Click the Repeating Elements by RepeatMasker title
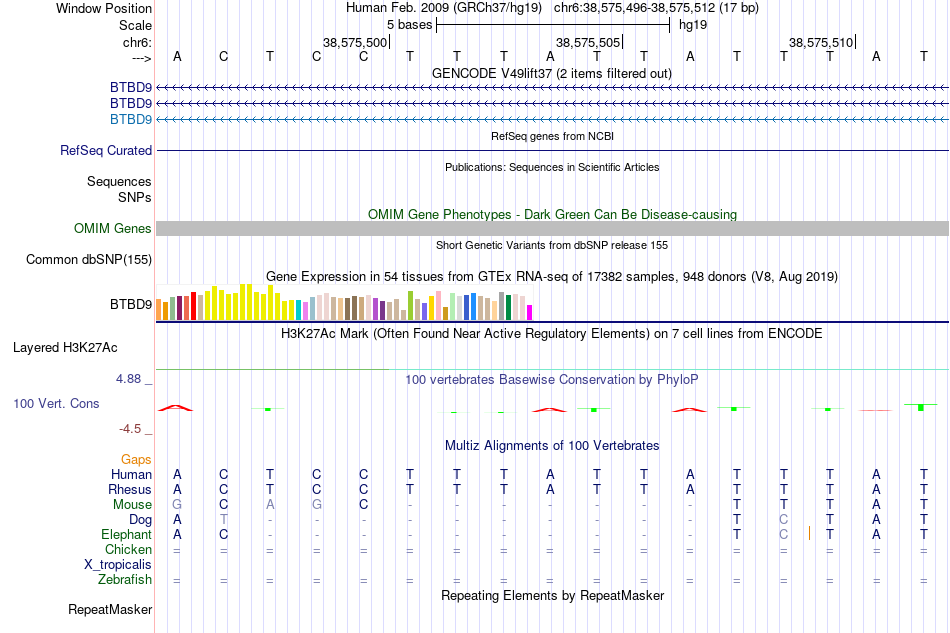This screenshot has height=633, width=950. pyautogui.click(x=553, y=596)
